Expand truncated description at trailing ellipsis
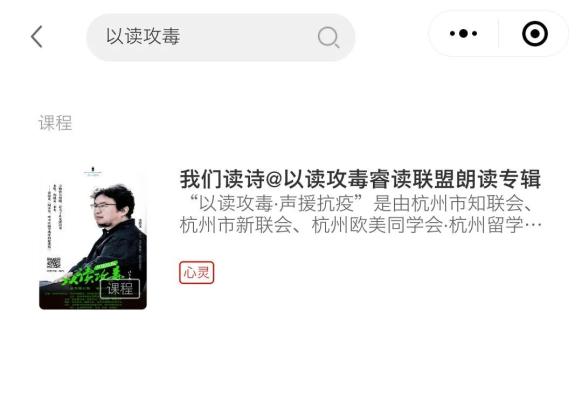The width and height of the screenshot is (582, 401). [x=533, y=225]
